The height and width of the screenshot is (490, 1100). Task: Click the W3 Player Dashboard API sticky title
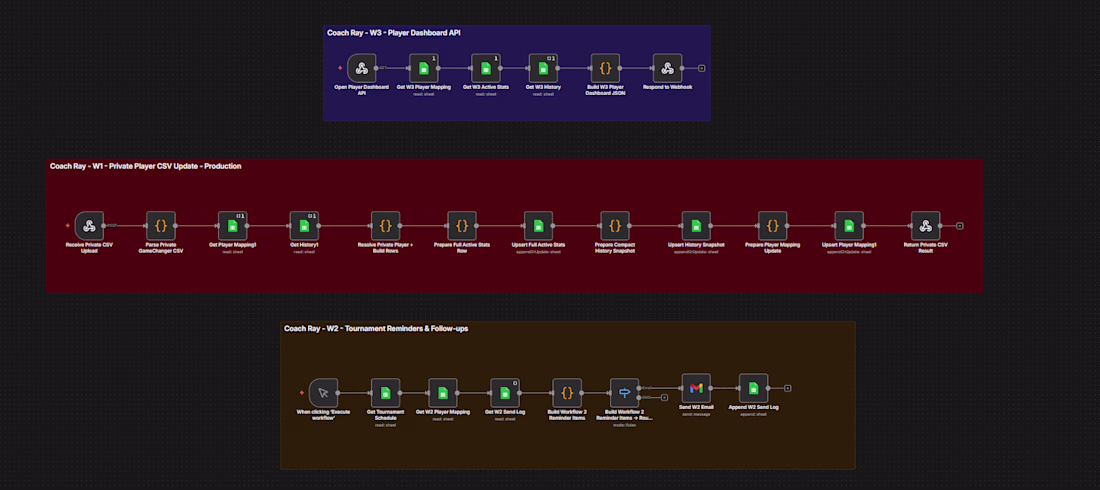coord(394,32)
